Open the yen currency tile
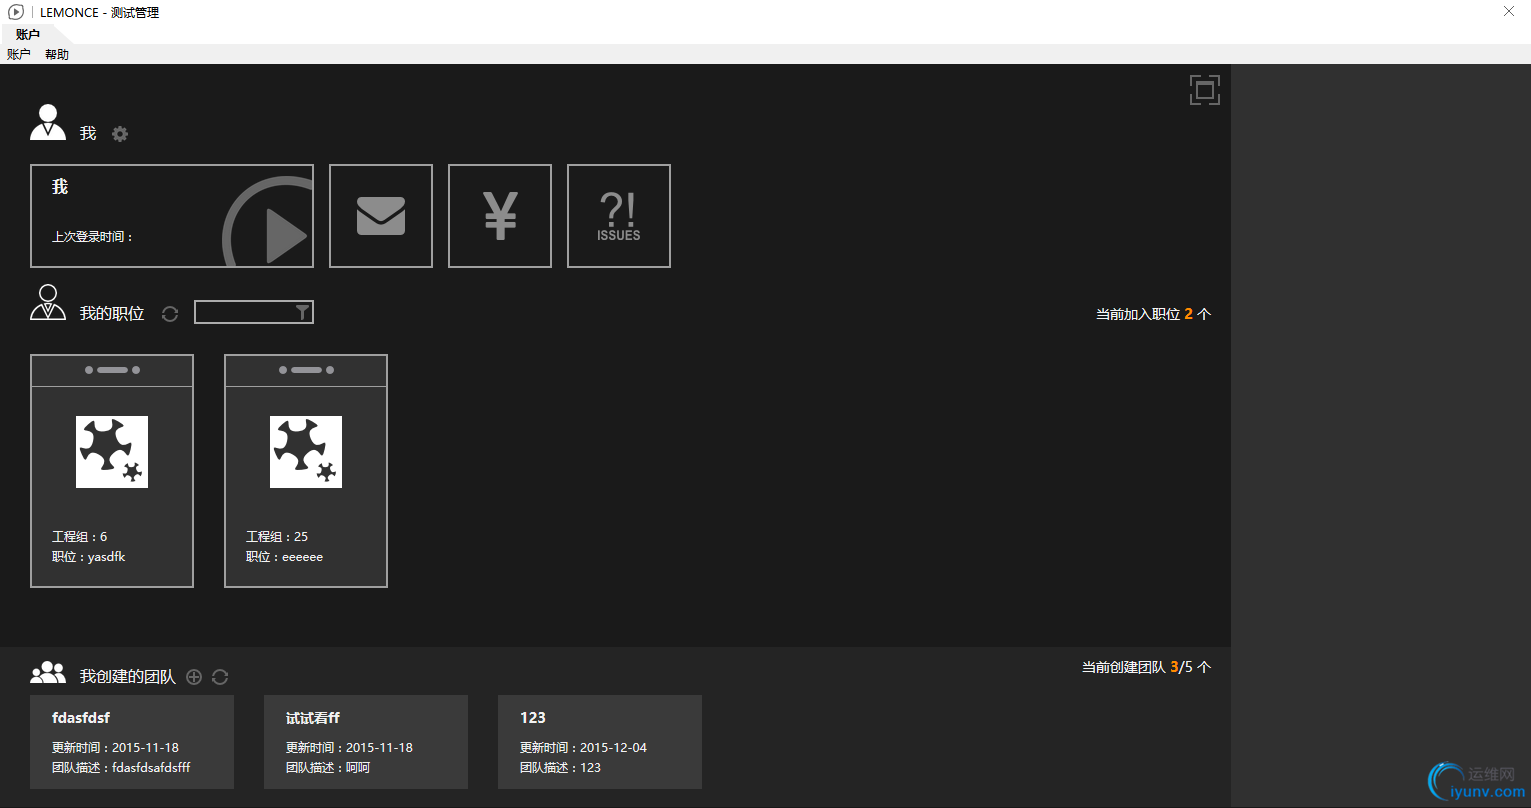The height and width of the screenshot is (808, 1531). [500, 216]
